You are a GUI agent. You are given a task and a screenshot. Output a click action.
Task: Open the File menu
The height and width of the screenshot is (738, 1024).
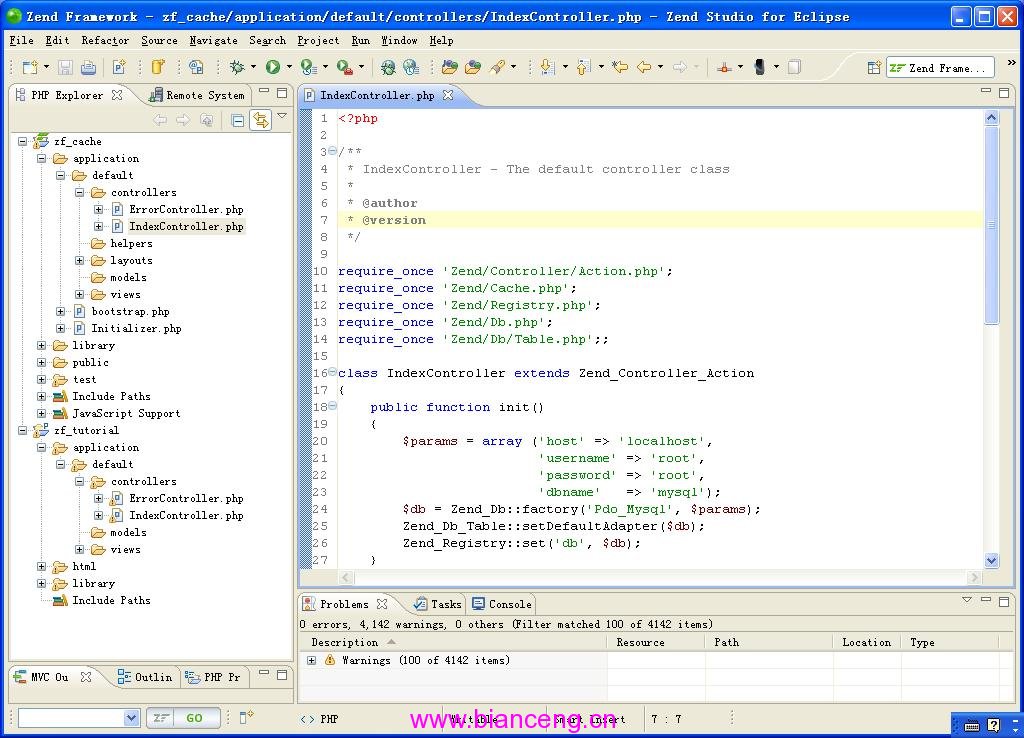[x=22, y=40]
